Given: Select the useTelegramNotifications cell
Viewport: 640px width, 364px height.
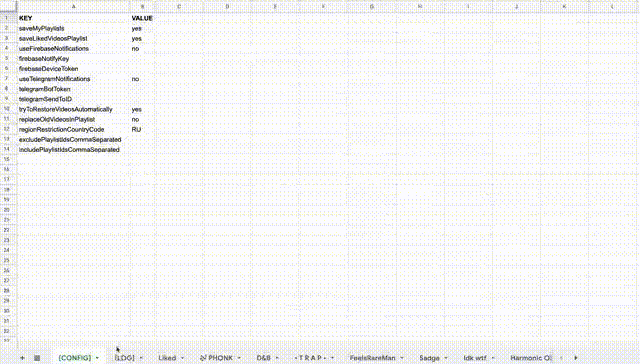Looking at the screenshot, I should [x=73, y=79].
